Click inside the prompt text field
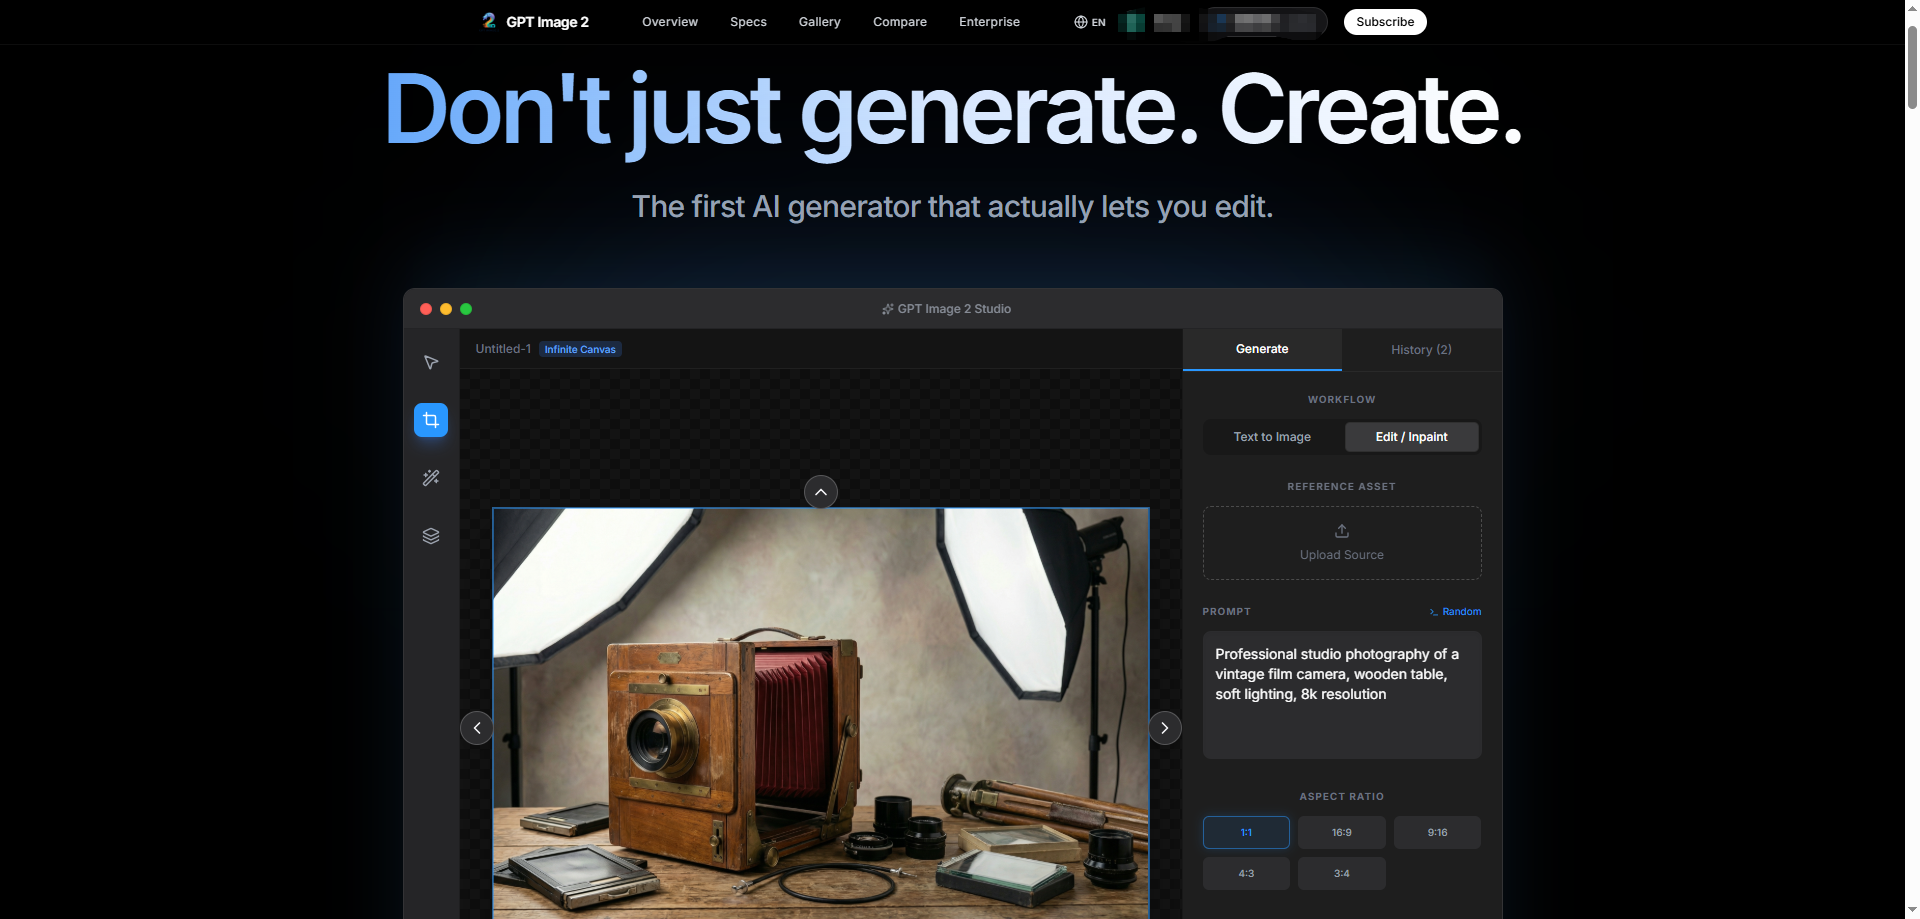Viewport: 1920px width, 919px height. [1341, 694]
